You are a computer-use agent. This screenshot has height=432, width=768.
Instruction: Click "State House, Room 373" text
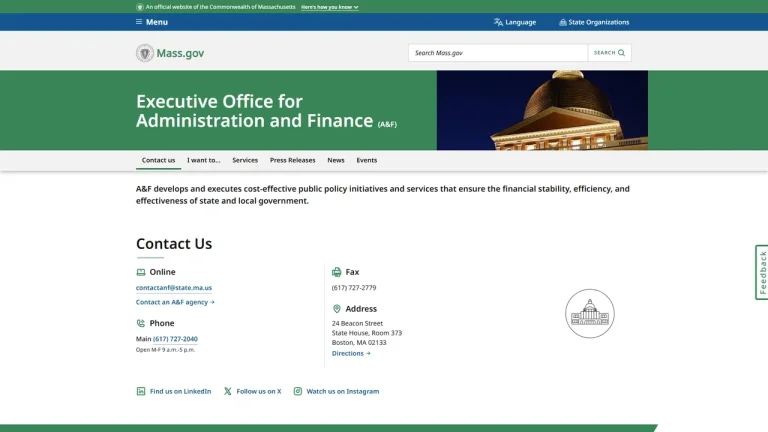[x=367, y=333]
